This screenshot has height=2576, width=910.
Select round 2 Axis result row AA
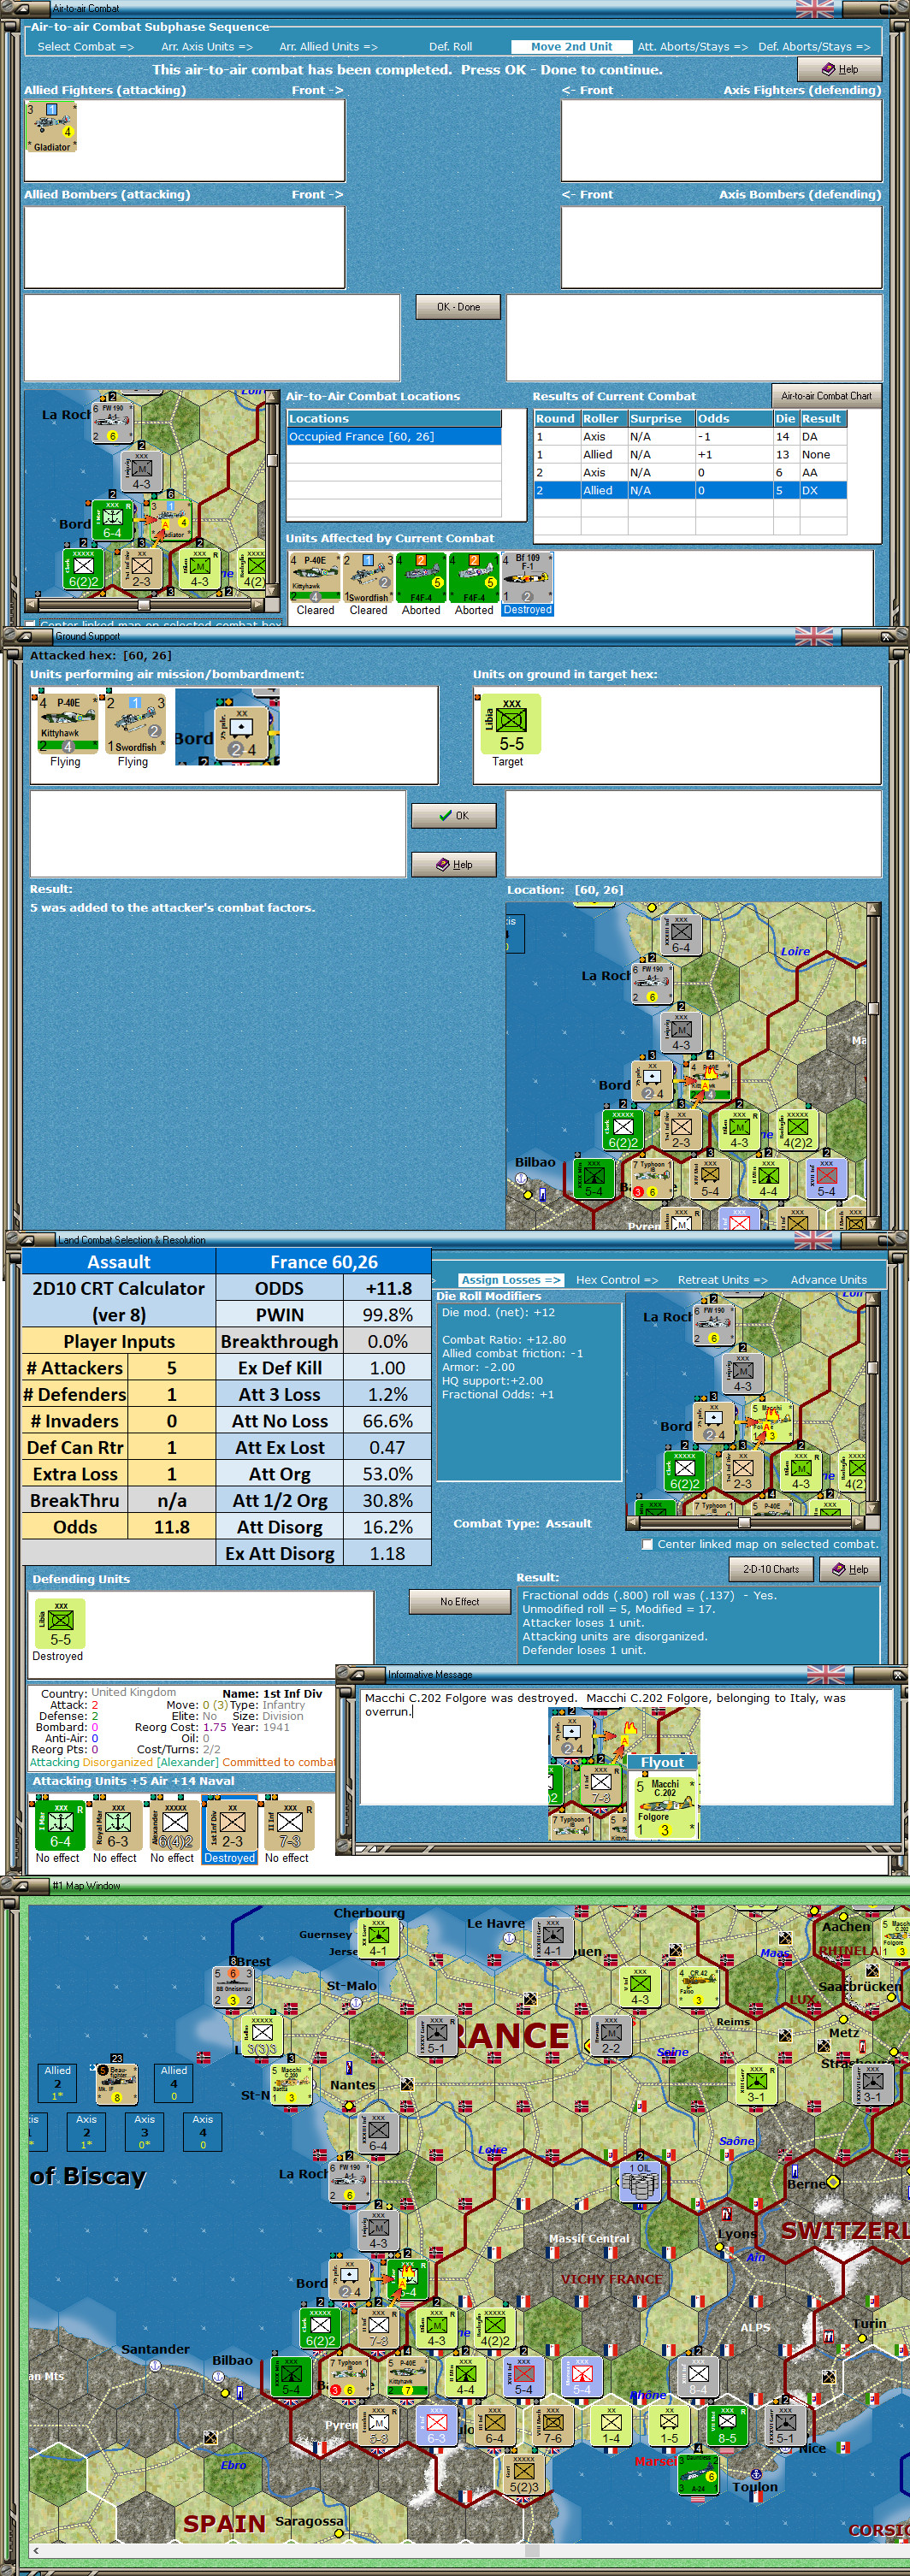point(690,473)
